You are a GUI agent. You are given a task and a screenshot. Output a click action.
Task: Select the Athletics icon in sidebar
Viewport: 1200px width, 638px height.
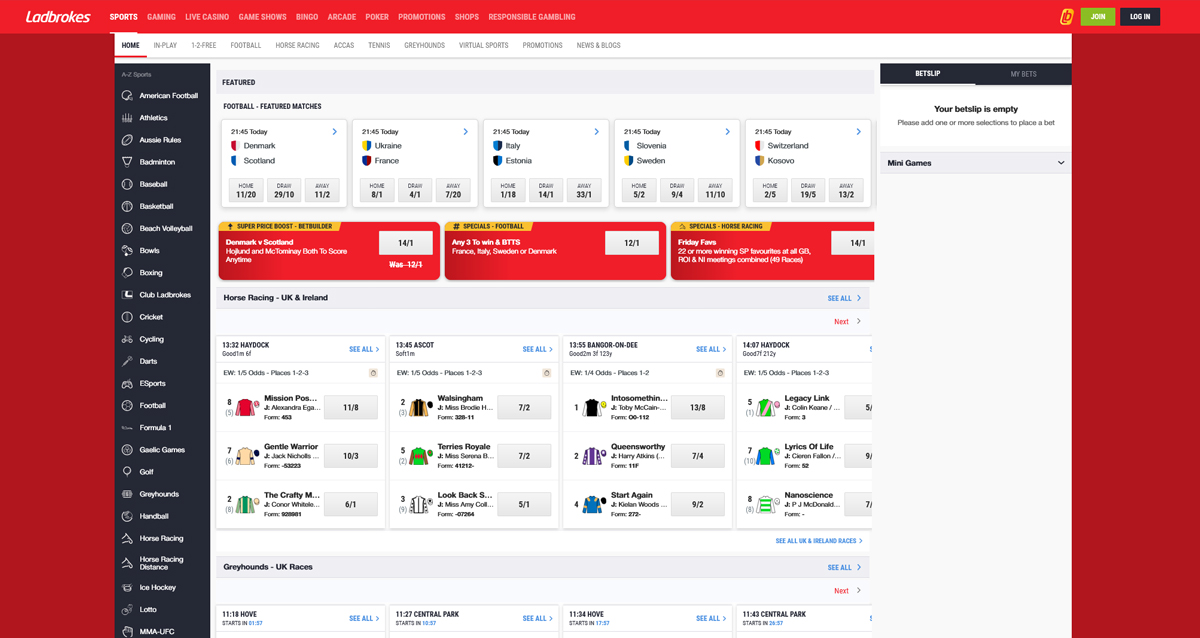point(127,118)
